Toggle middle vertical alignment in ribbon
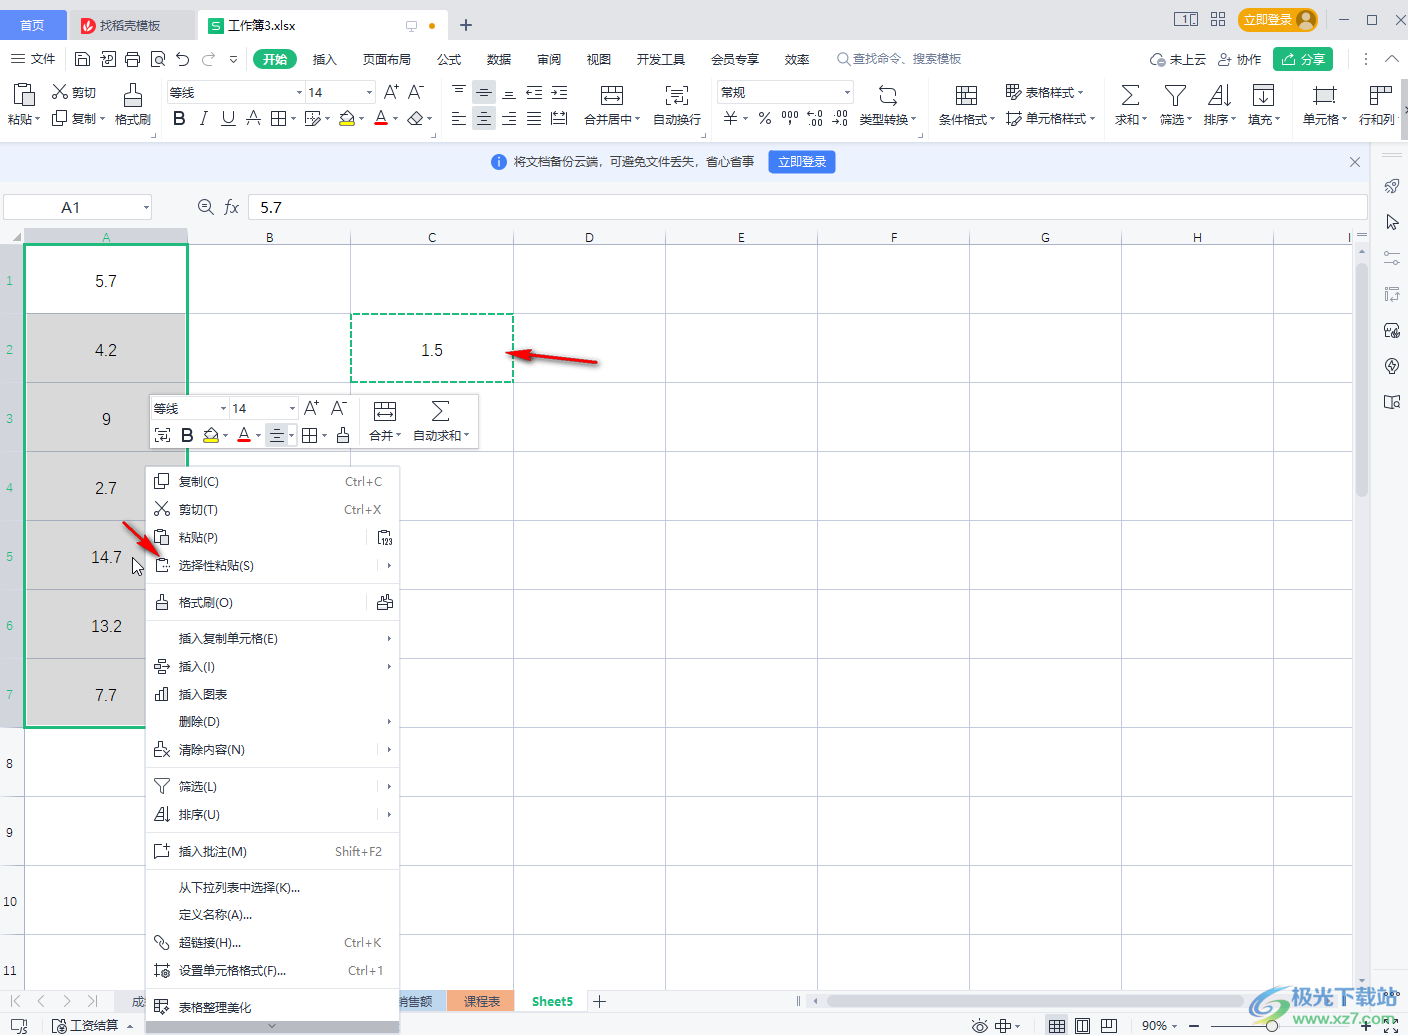Viewport: 1408px width, 1035px height. pos(484,92)
